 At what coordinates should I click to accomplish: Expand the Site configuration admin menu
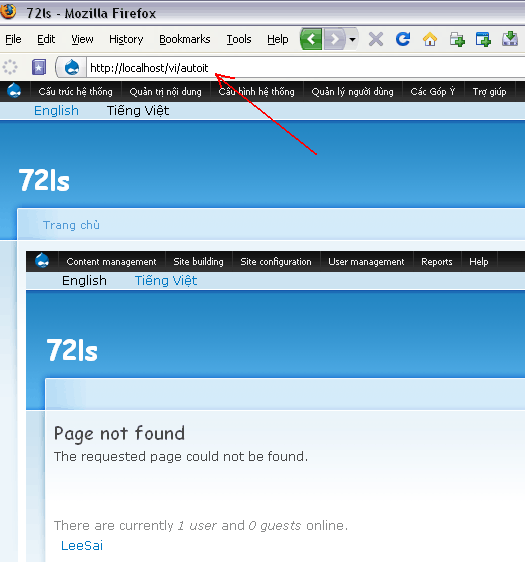(x=276, y=262)
